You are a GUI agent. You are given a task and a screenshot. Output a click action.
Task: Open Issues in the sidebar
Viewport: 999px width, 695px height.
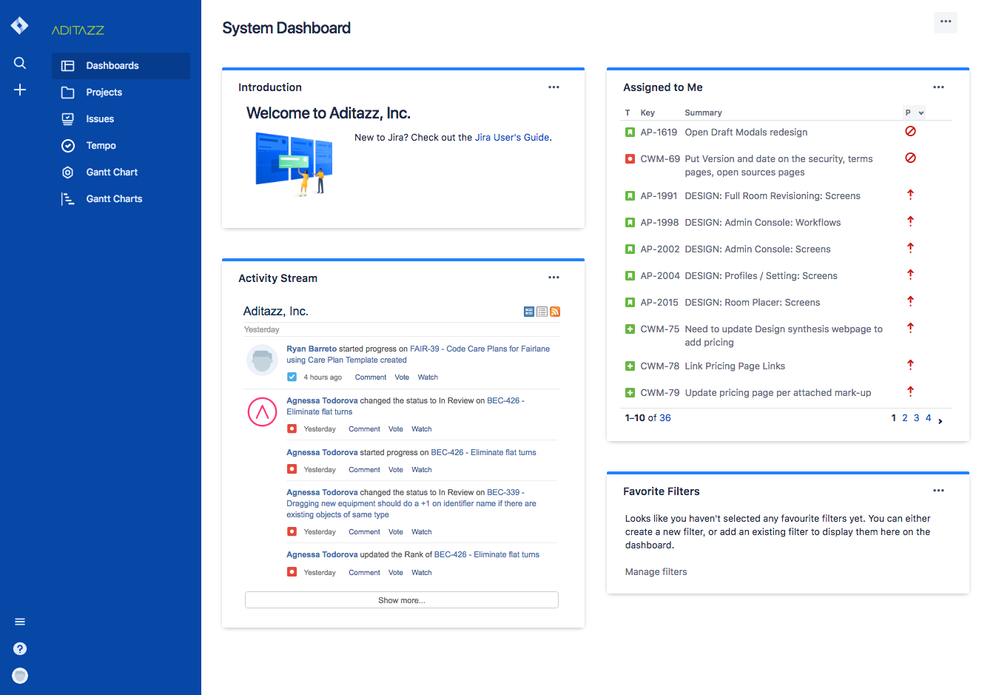pyautogui.click(x=121, y=119)
